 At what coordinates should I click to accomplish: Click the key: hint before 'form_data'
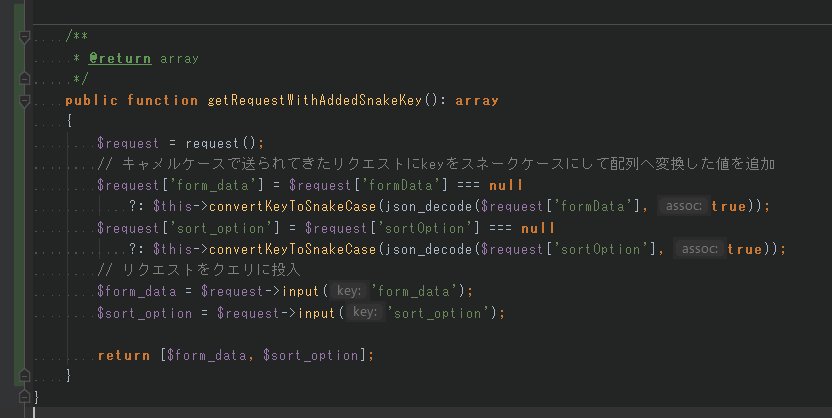[x=349, y=291]
